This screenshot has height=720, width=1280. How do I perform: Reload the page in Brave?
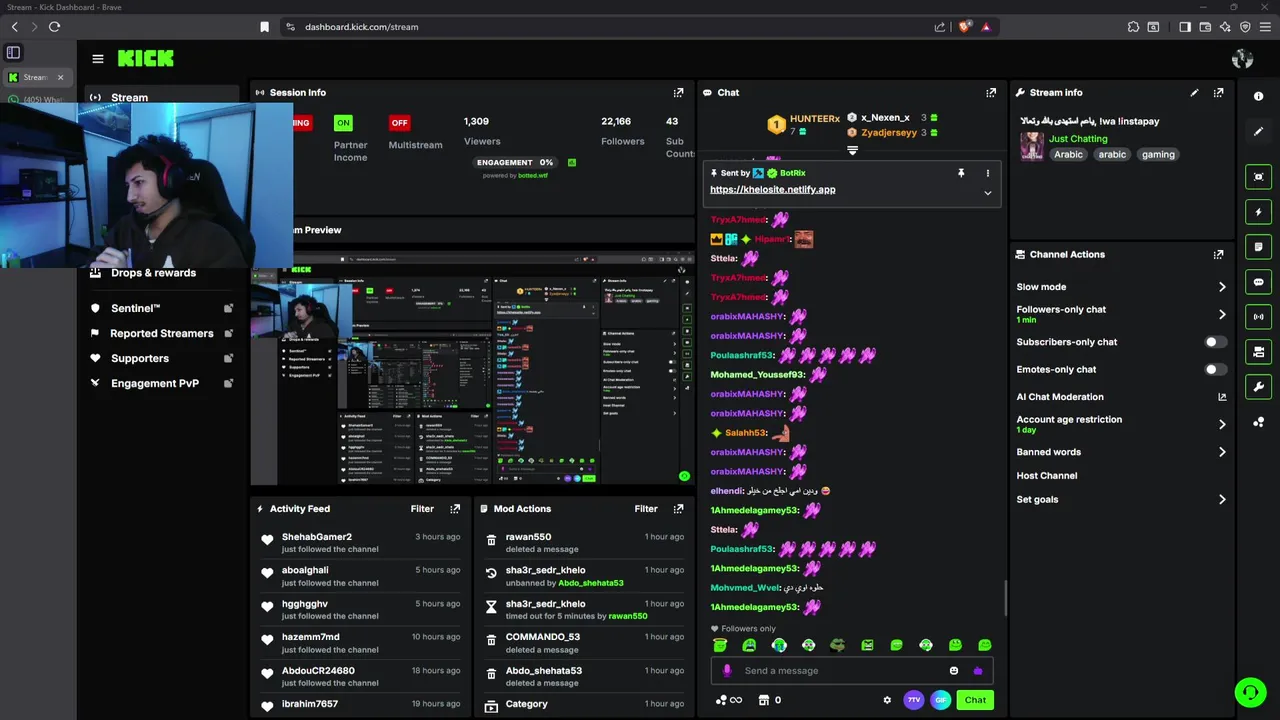[x=54, y=27]
